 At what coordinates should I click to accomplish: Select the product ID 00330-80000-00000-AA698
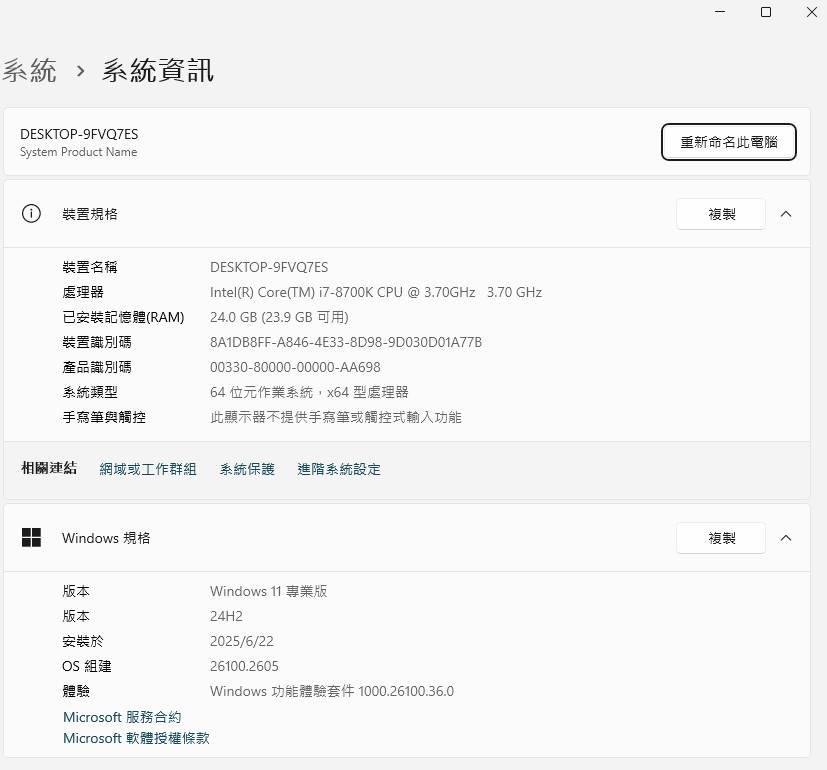(295, 367)
